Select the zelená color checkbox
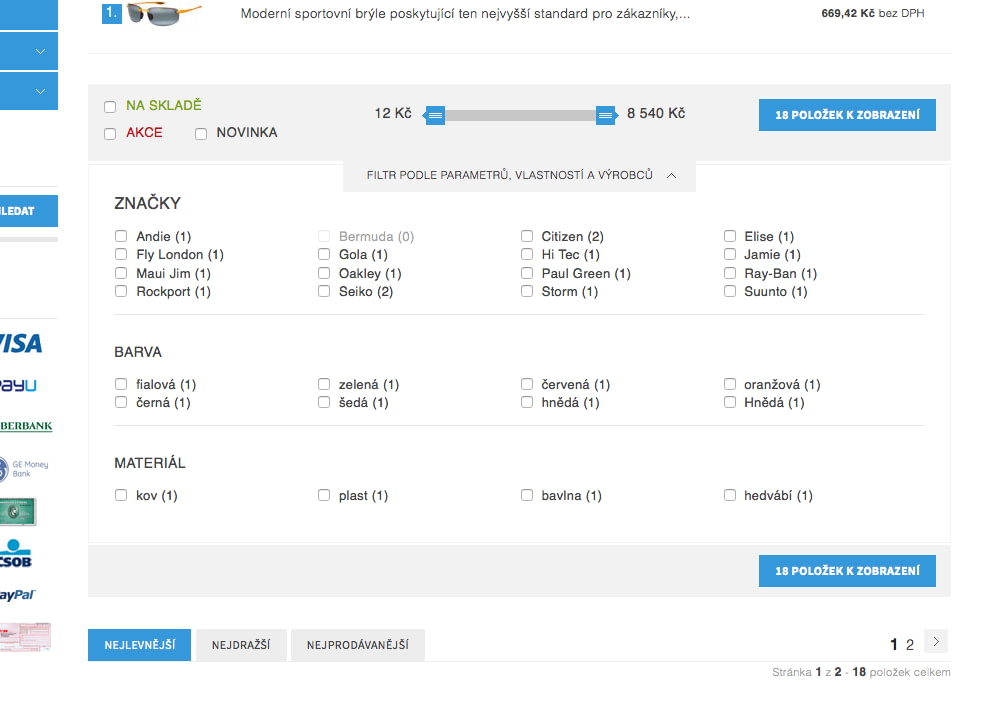This screenshot has width=1001, height=704. pos(324,384)
